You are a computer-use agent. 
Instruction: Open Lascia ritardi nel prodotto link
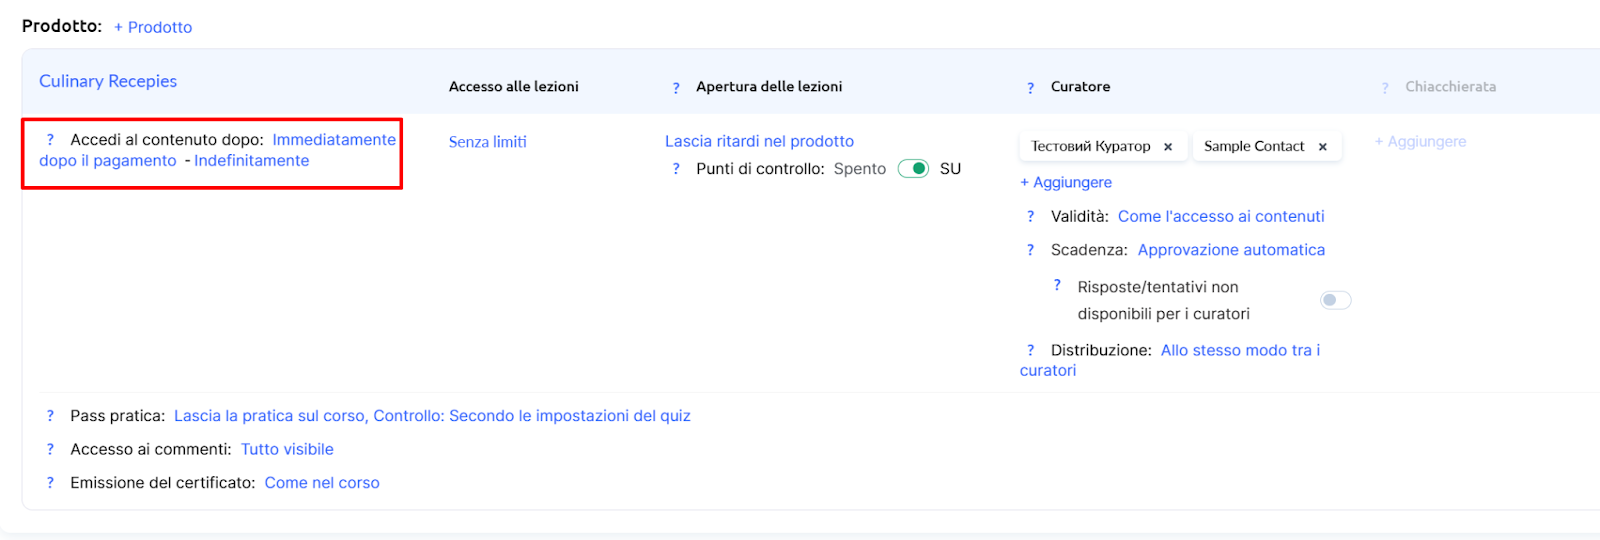click(x=759, y=141)
